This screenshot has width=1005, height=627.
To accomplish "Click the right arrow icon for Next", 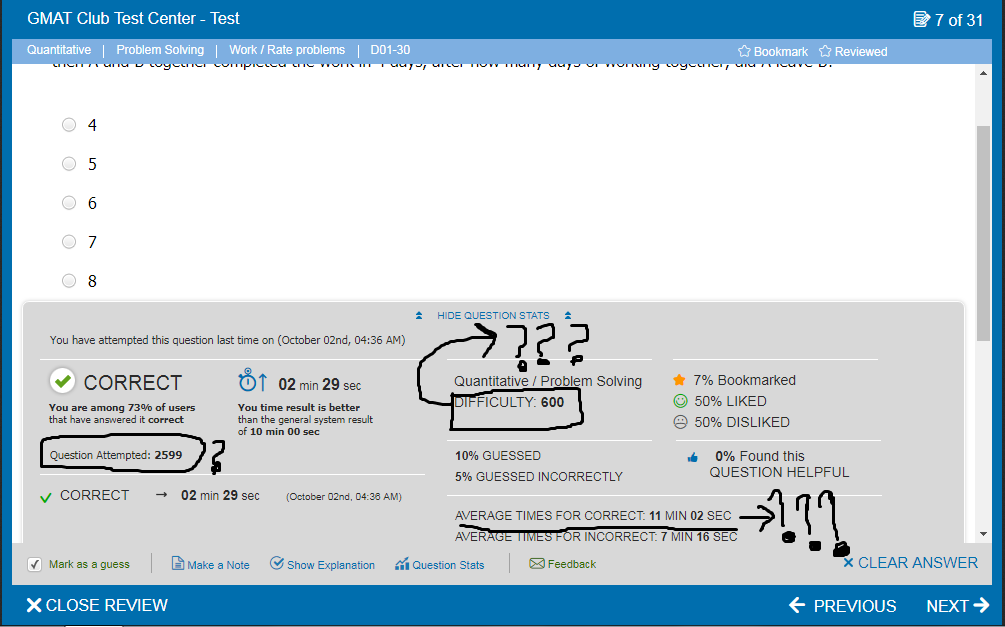I will [x=981, y=605].
